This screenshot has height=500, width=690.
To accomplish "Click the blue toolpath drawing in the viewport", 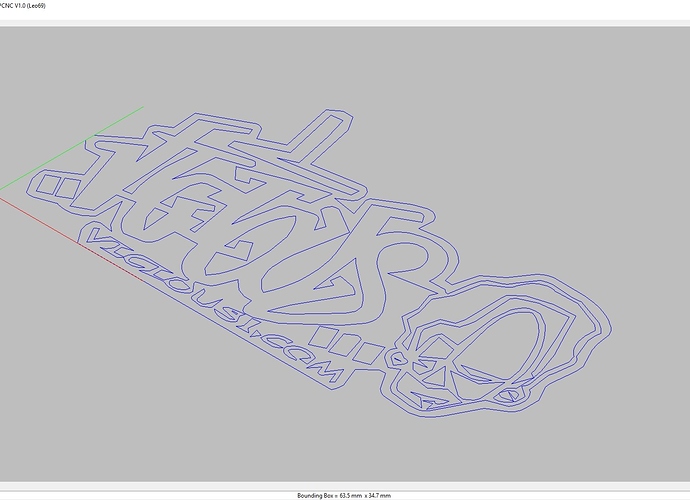I will tap(318, 263).
